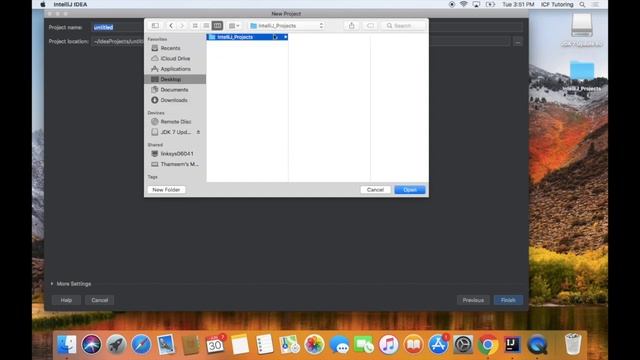Go forward in the file dialog
640x360 pixels.
[182, 26]
